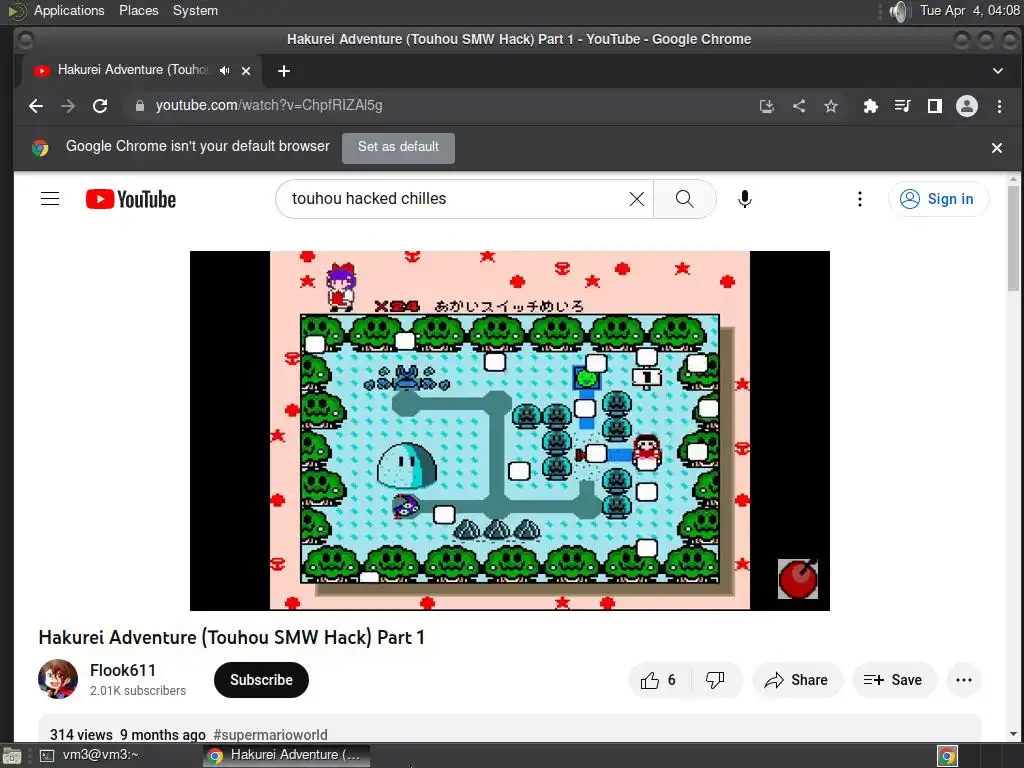Click the magnifier search button
The width and height of the screenshot is (1024, 768).
(684, 199)
